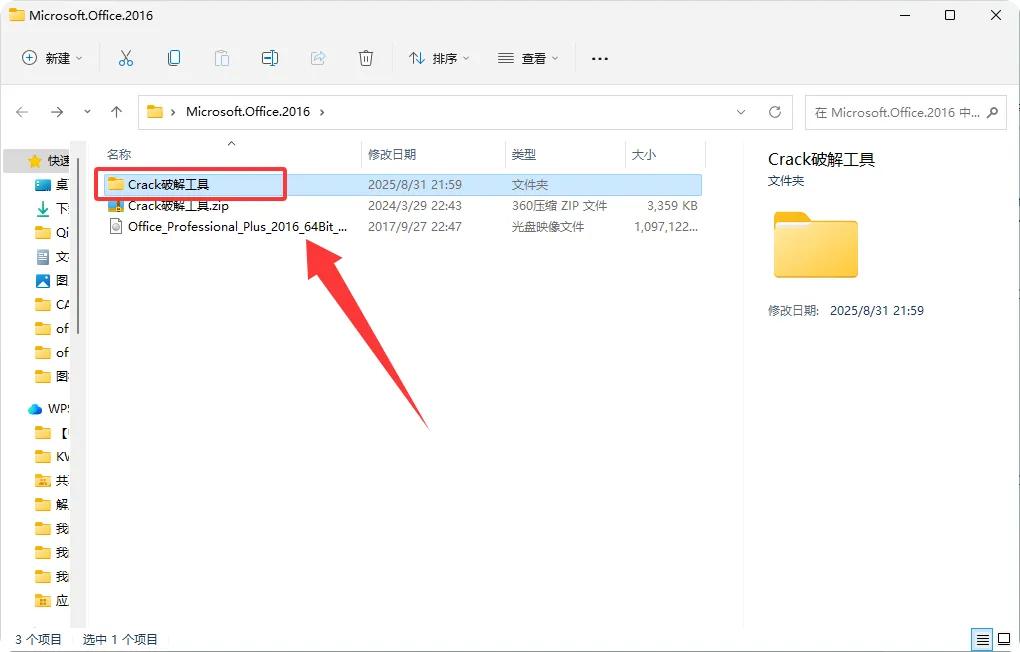Click the 360压缩 ZIP 文件 type cell
Screen dimensions: 1020x652
pyautogui.click(x=559, y=206)
